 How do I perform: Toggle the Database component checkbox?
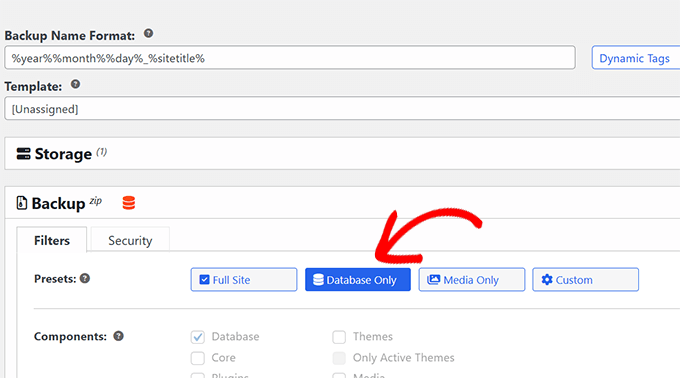point(198,337)
